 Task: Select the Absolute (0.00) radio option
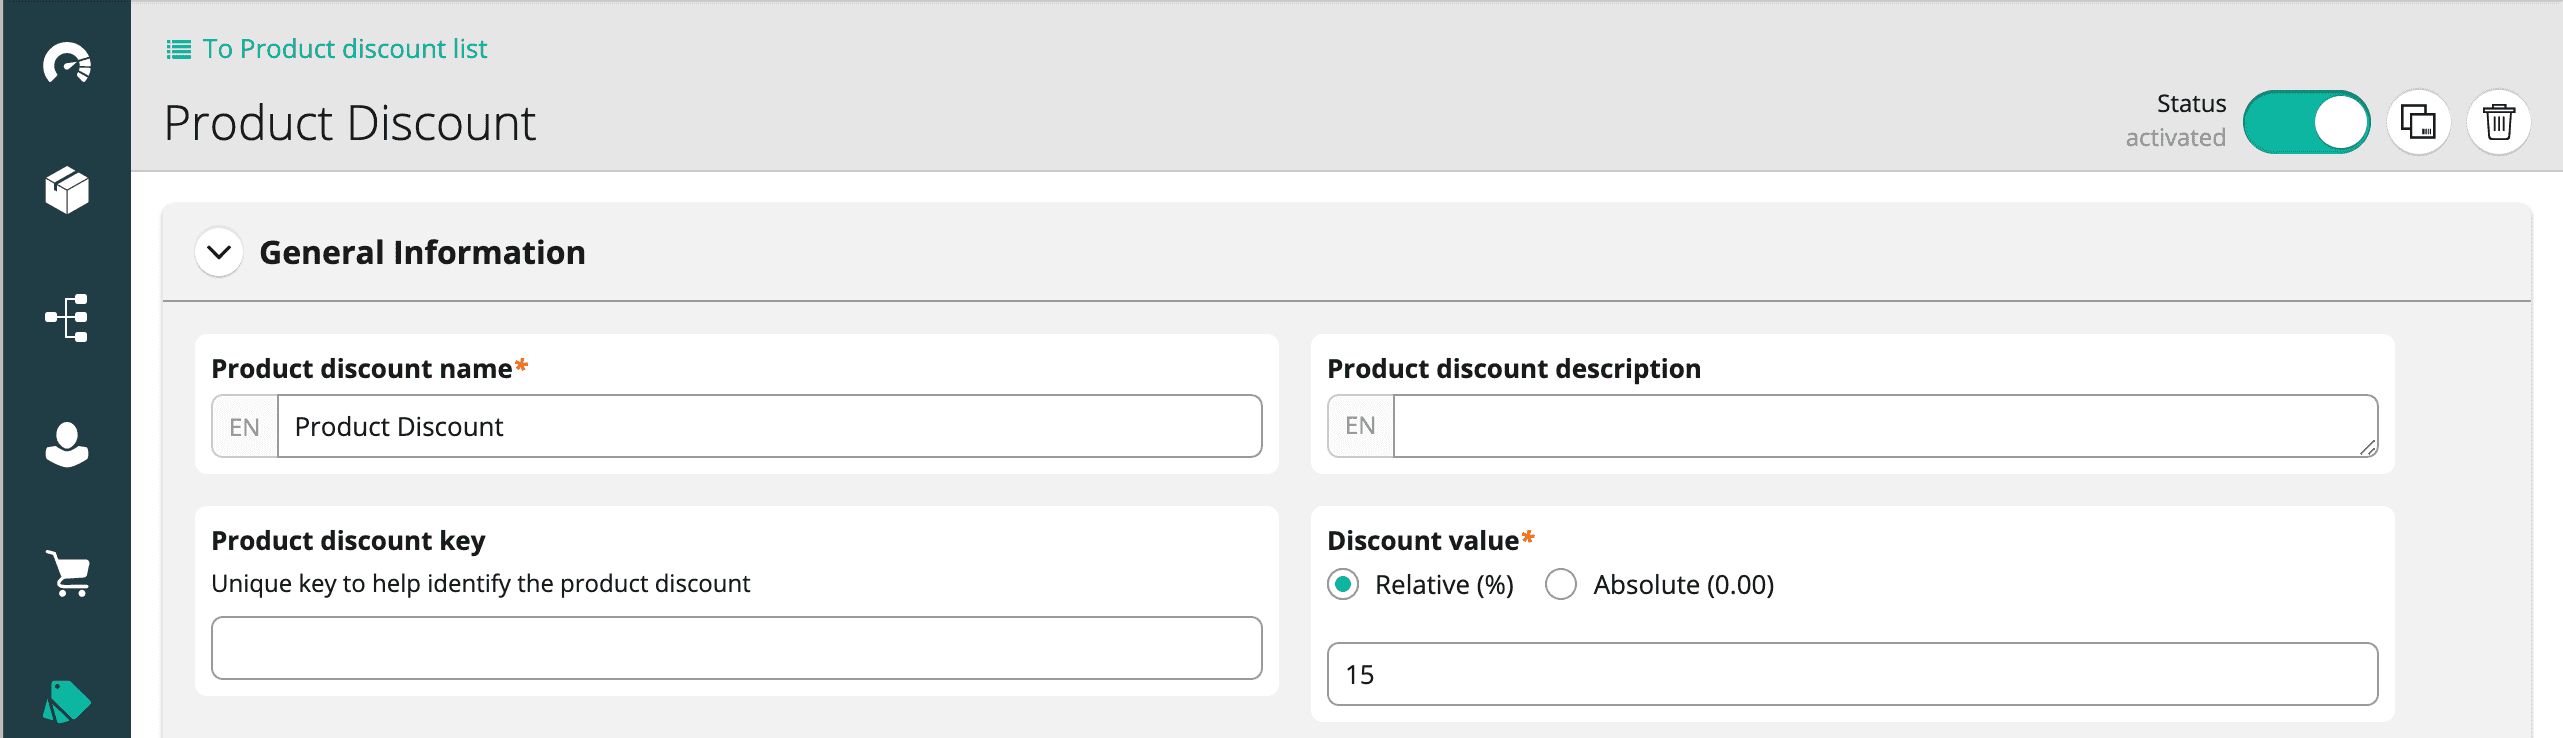(x=1561, y=584)
